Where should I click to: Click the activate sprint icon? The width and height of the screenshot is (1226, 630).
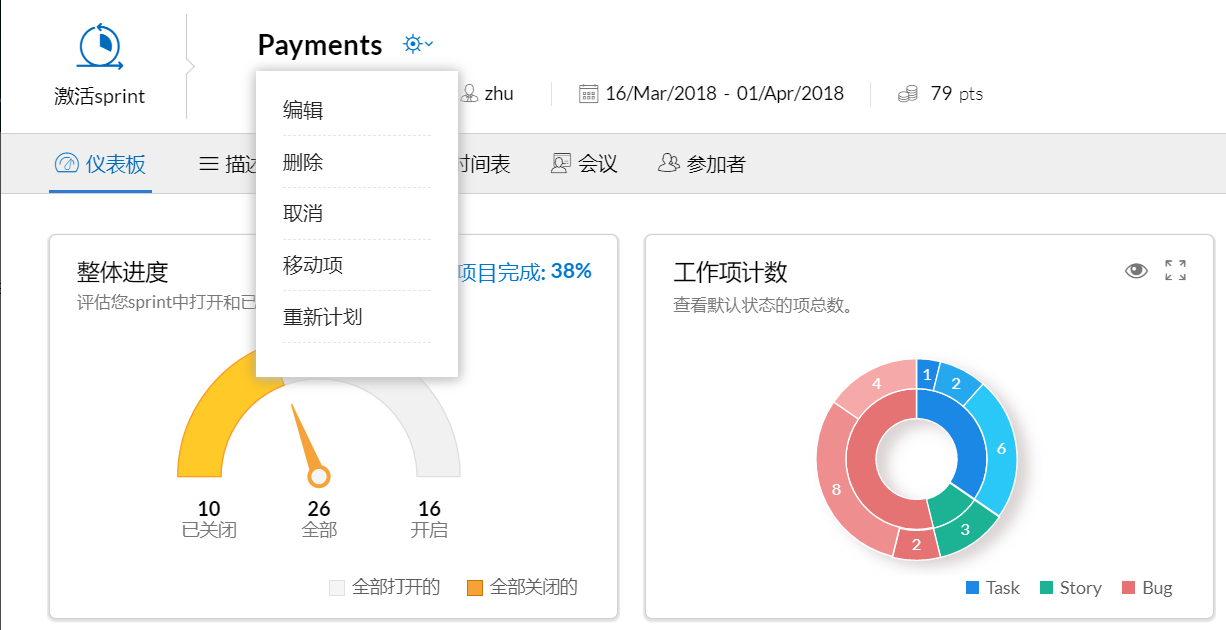[x=99, y=47]
